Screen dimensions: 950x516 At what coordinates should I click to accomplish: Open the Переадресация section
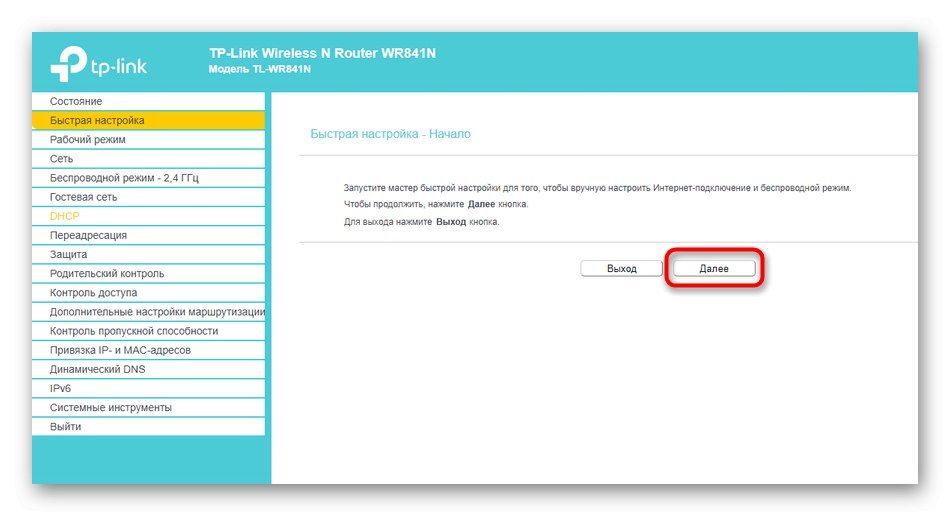[148, 235]
